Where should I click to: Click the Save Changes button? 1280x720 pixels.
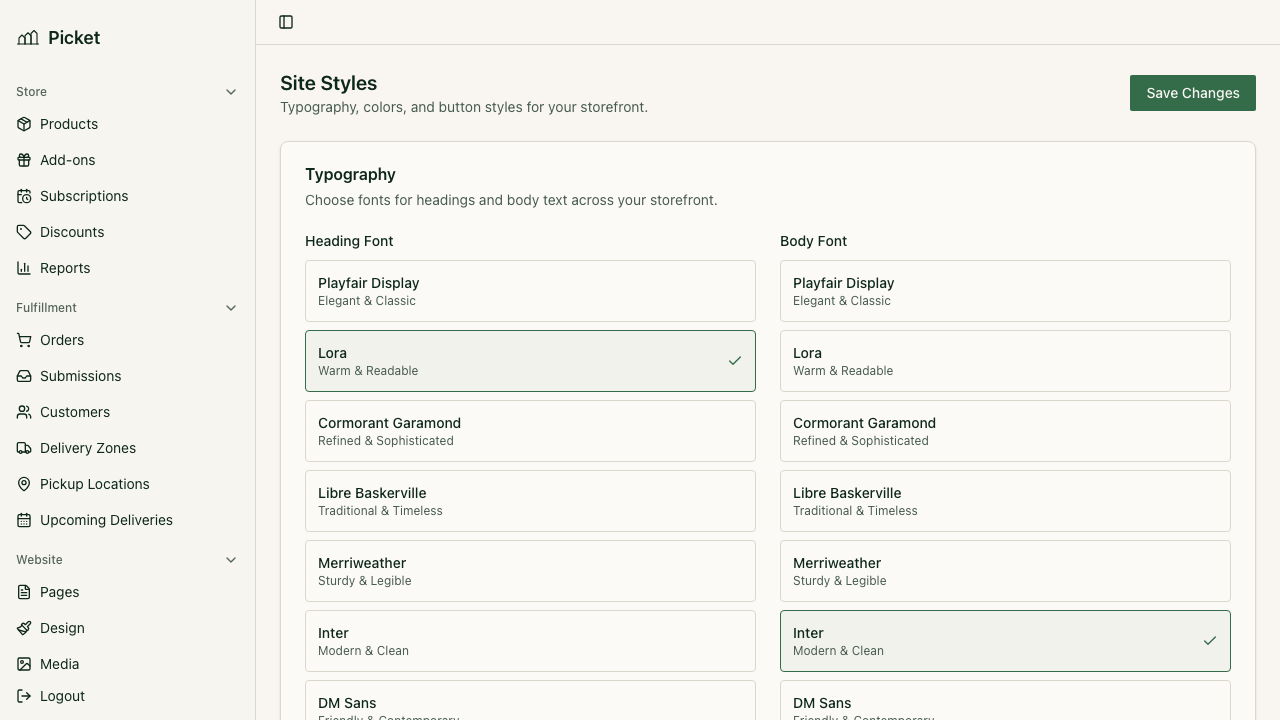pos(1193,93)
